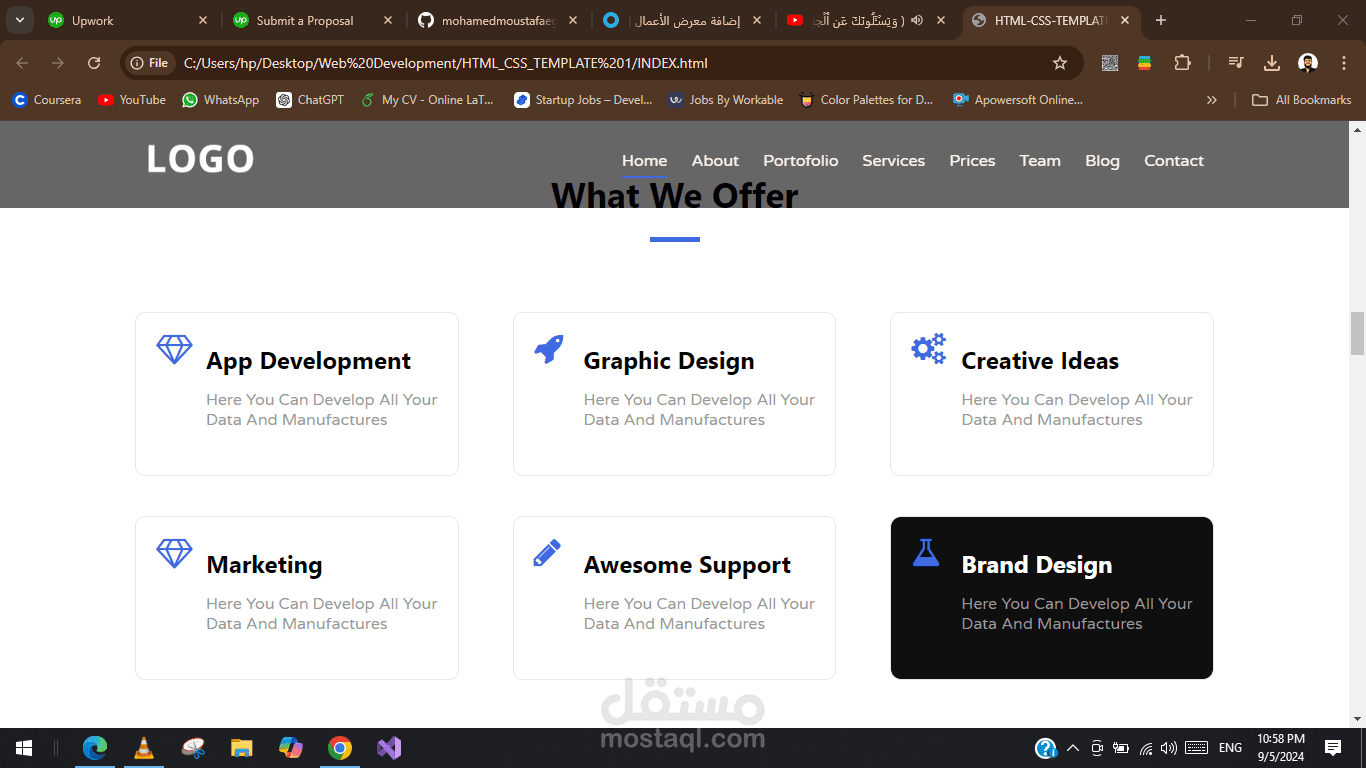Open the All Bookmarks folder
Image resolution: width=1366 pixels, height=768 pixels.
coord(1302,100)
